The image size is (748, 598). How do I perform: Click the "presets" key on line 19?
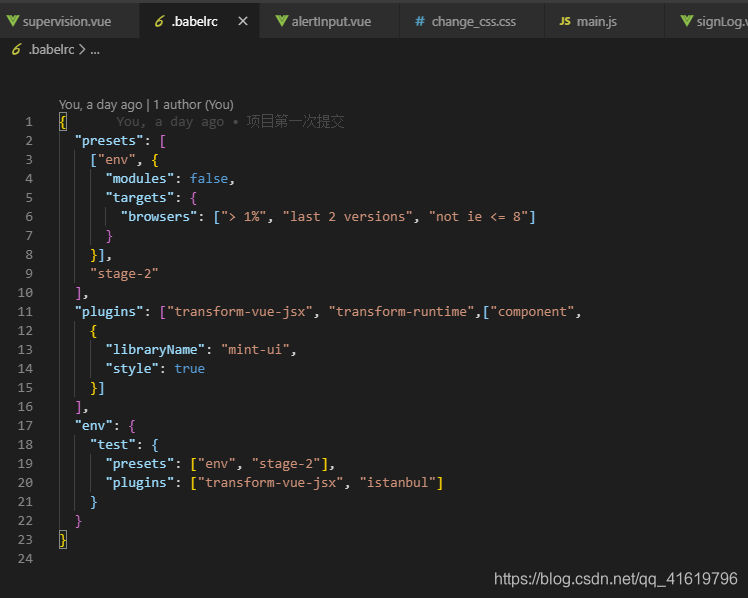click(x=140, y=464)
